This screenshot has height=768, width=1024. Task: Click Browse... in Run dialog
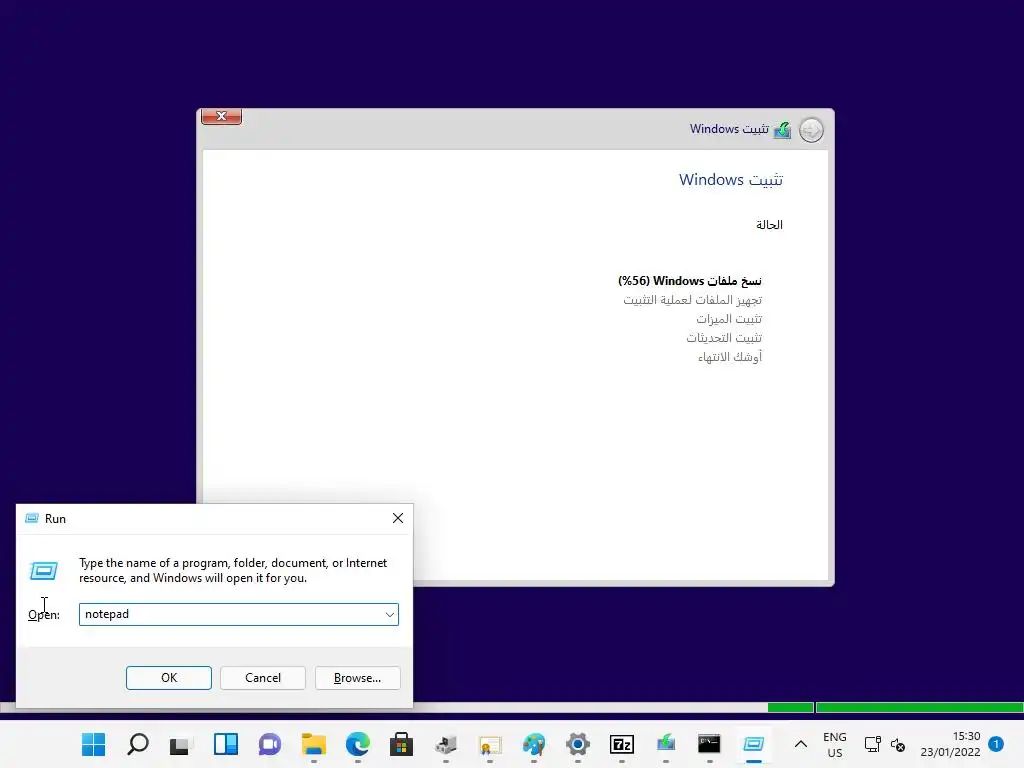pos(357,678)
